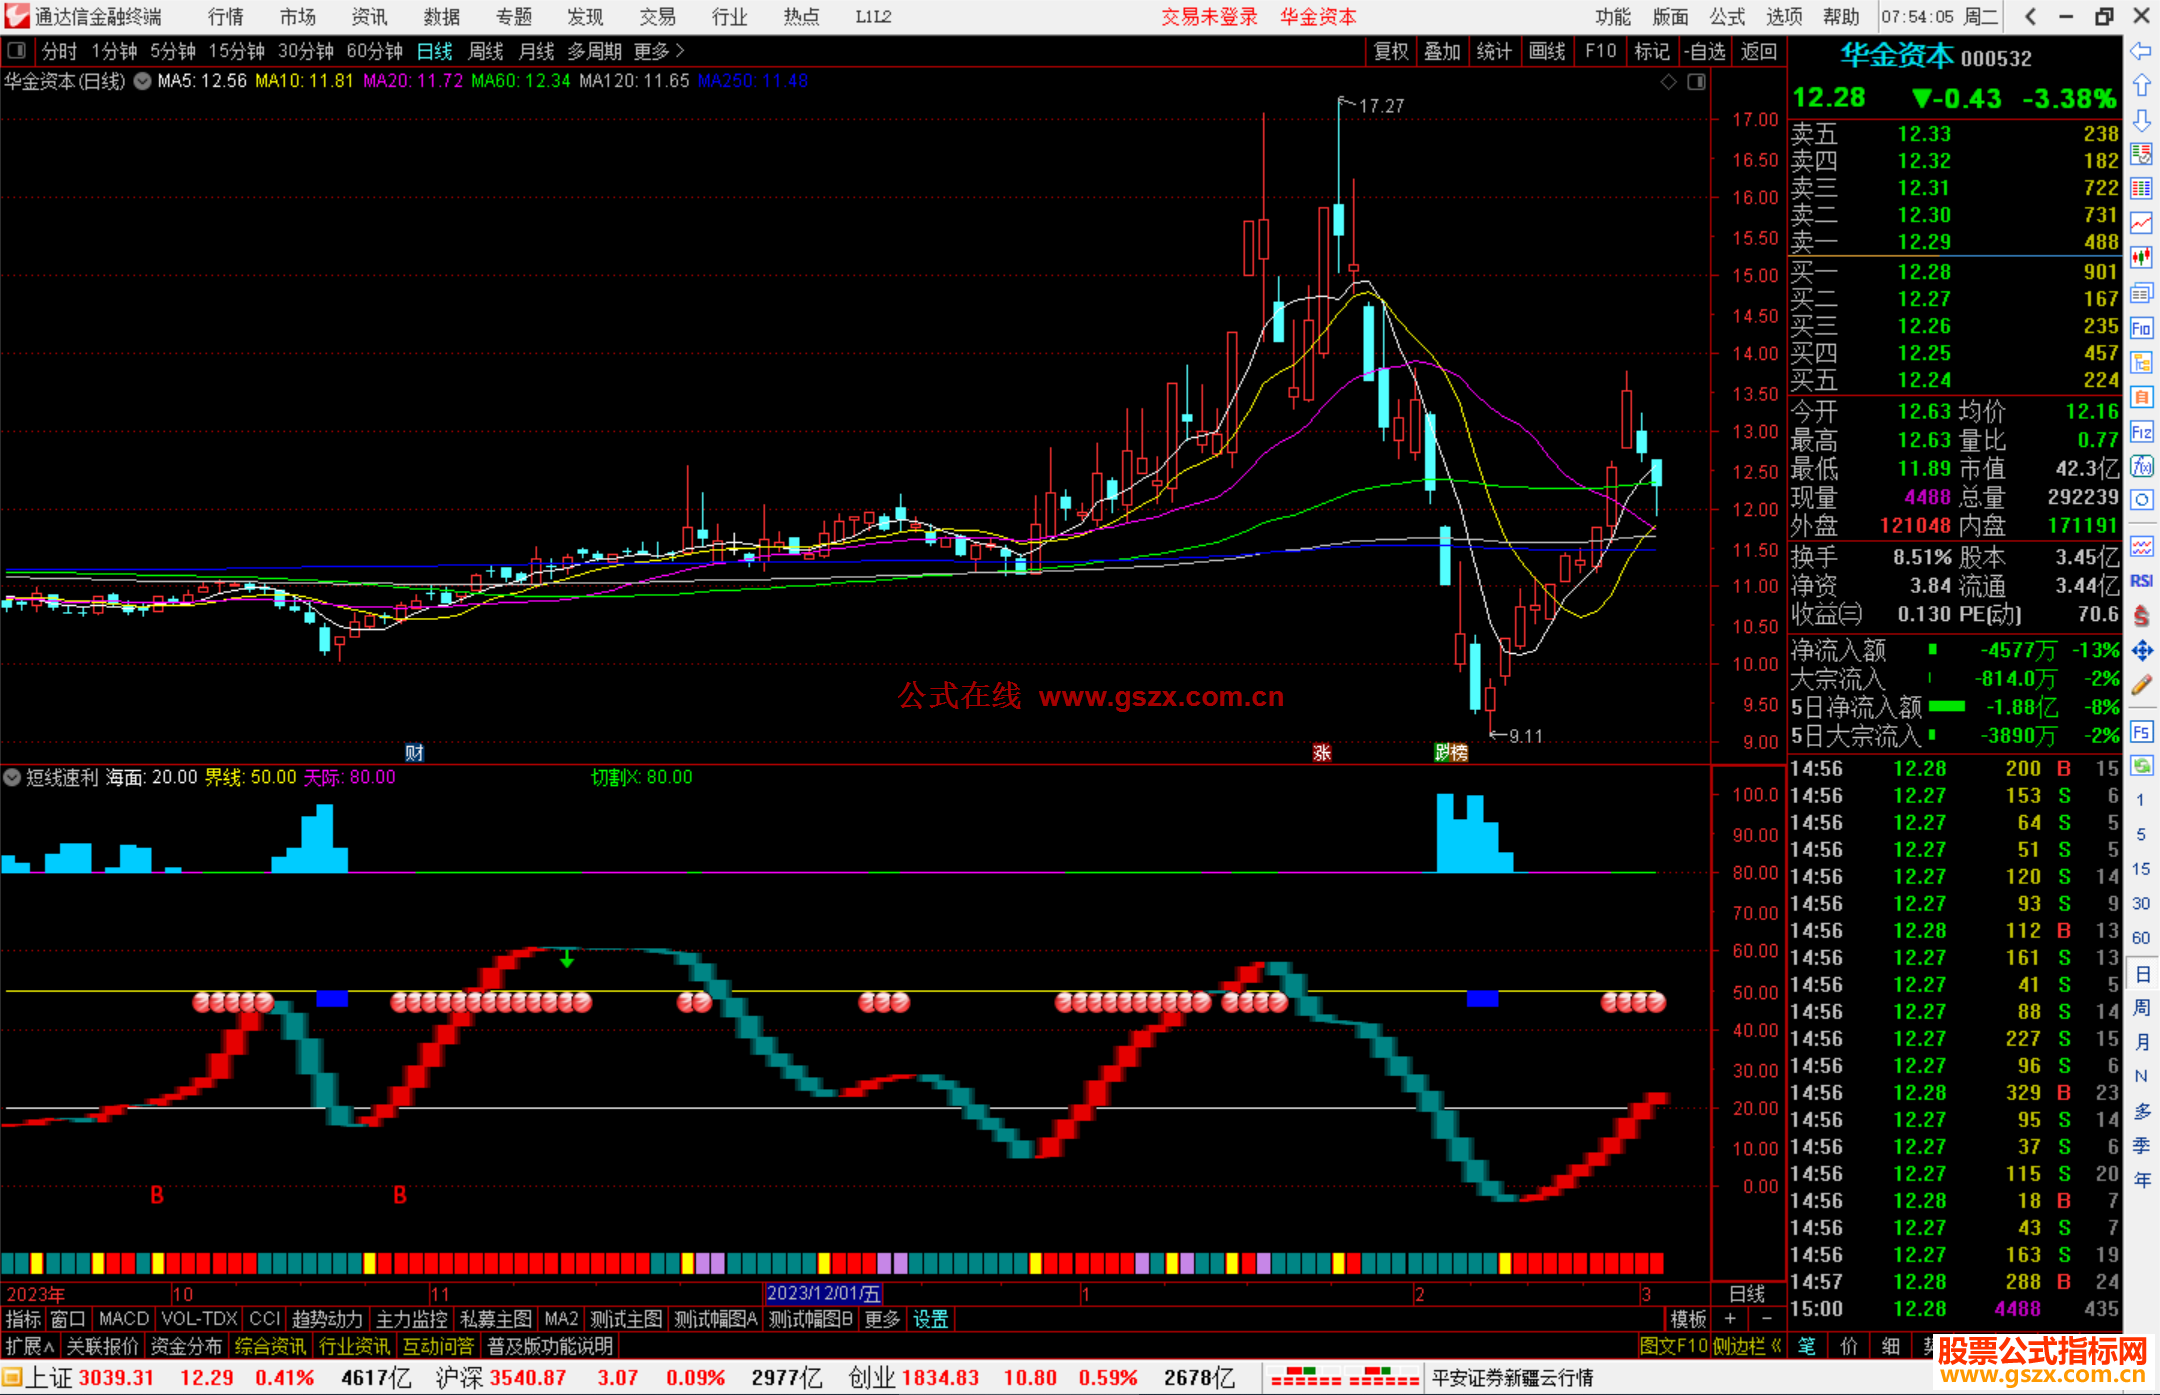Toggle the panel icon left of 分时
The height and width of the screenshot is (1395, 2160).
(x=17, y=51)
